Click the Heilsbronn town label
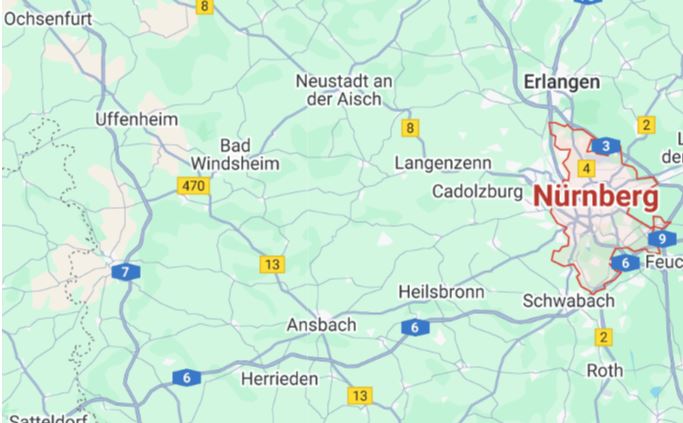 [441, 292]
